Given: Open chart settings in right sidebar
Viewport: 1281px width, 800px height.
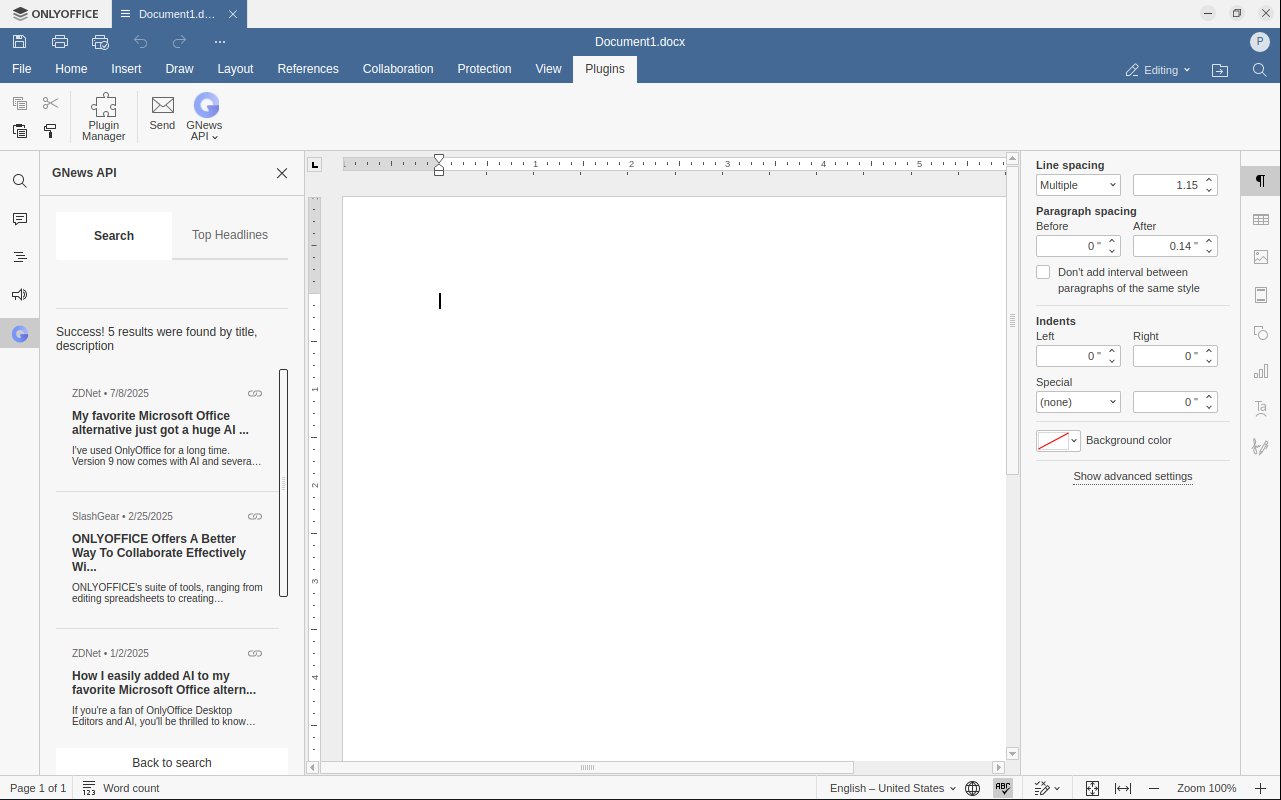Looking at the screenshot, I should pos(1261,371).
